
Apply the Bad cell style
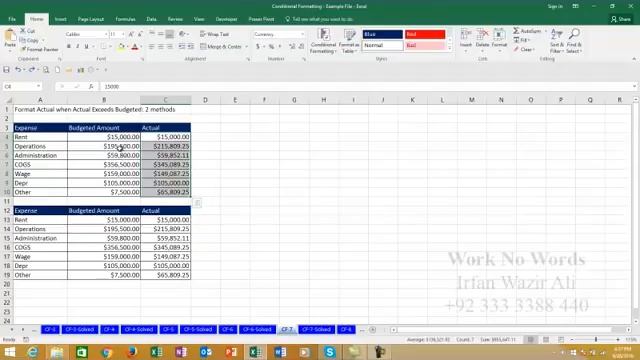[x=425, y=45]
